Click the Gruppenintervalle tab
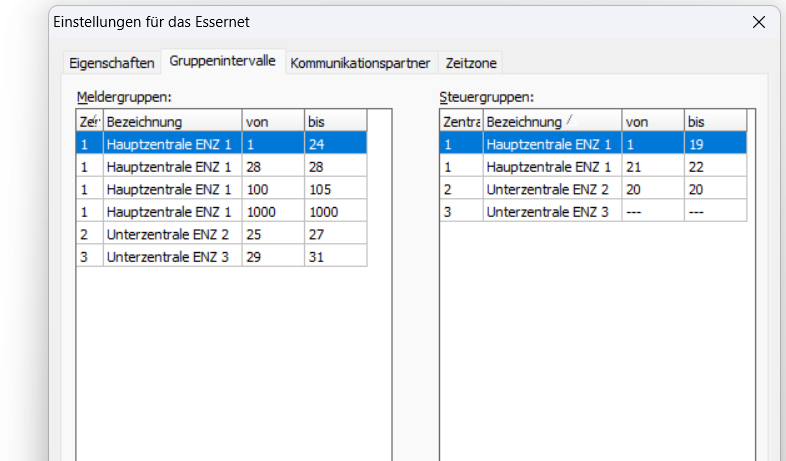This screenshot has width=786, height=461. click(222, 62)
